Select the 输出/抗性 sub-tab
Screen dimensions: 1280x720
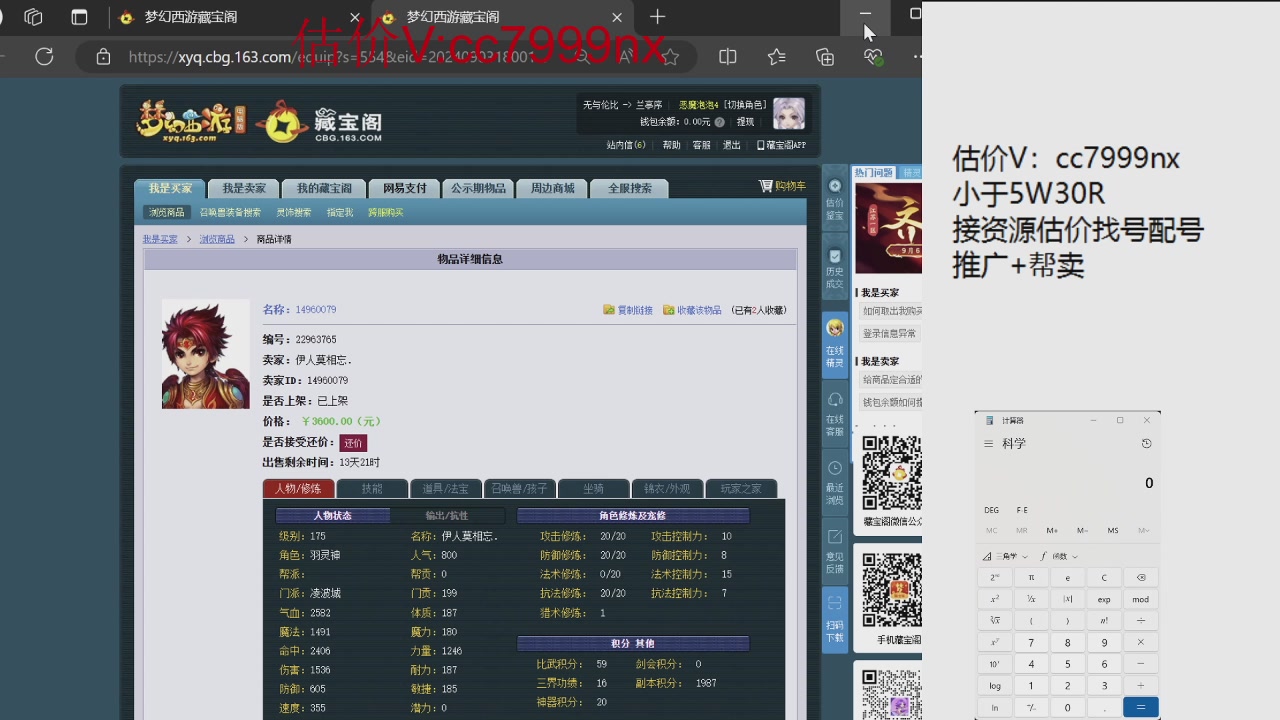447,516
